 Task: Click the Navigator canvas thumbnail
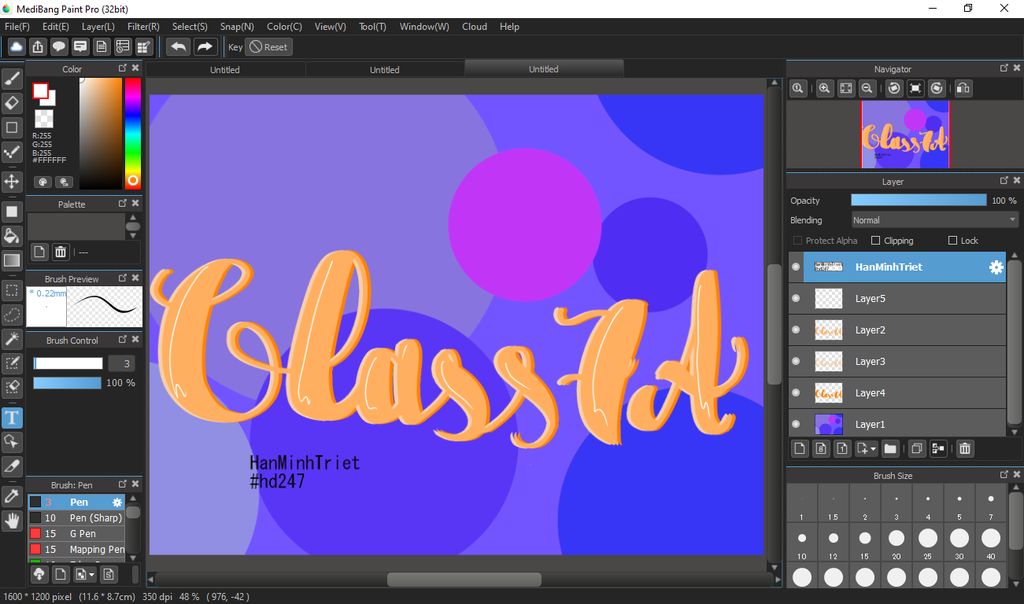(905, 135)
